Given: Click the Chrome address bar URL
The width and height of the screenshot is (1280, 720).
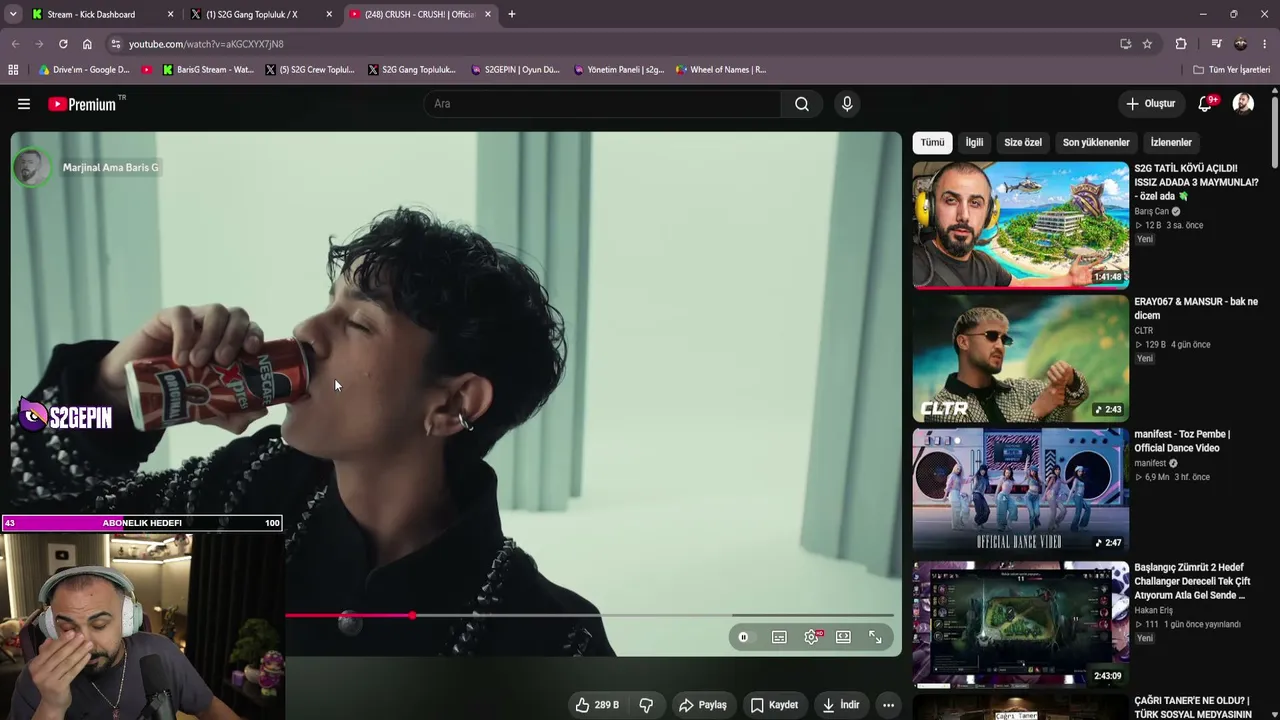Looking at the screenshot, I should [206, 44].
